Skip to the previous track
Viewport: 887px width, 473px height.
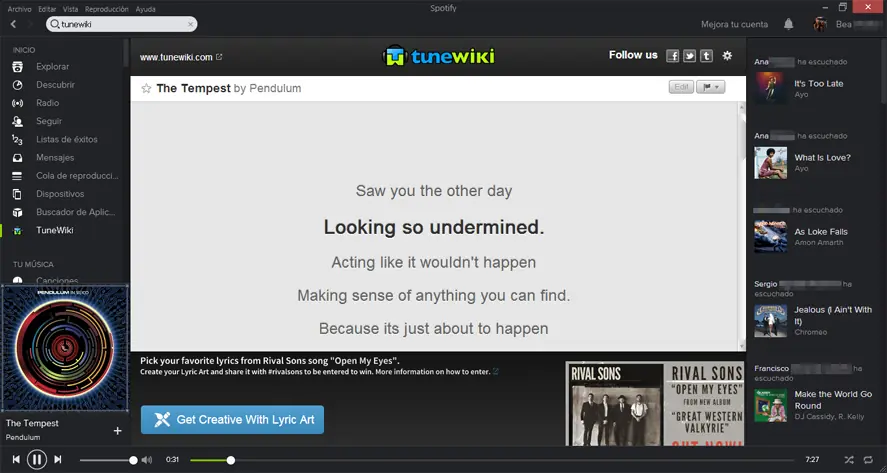coord(16,459)
